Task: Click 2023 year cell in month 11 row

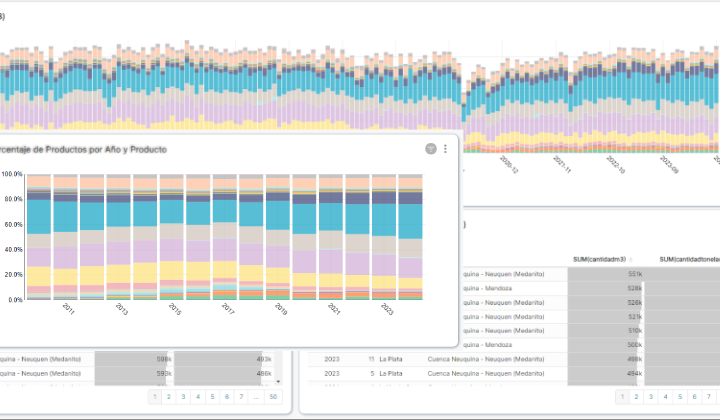Action: (332, 359)
